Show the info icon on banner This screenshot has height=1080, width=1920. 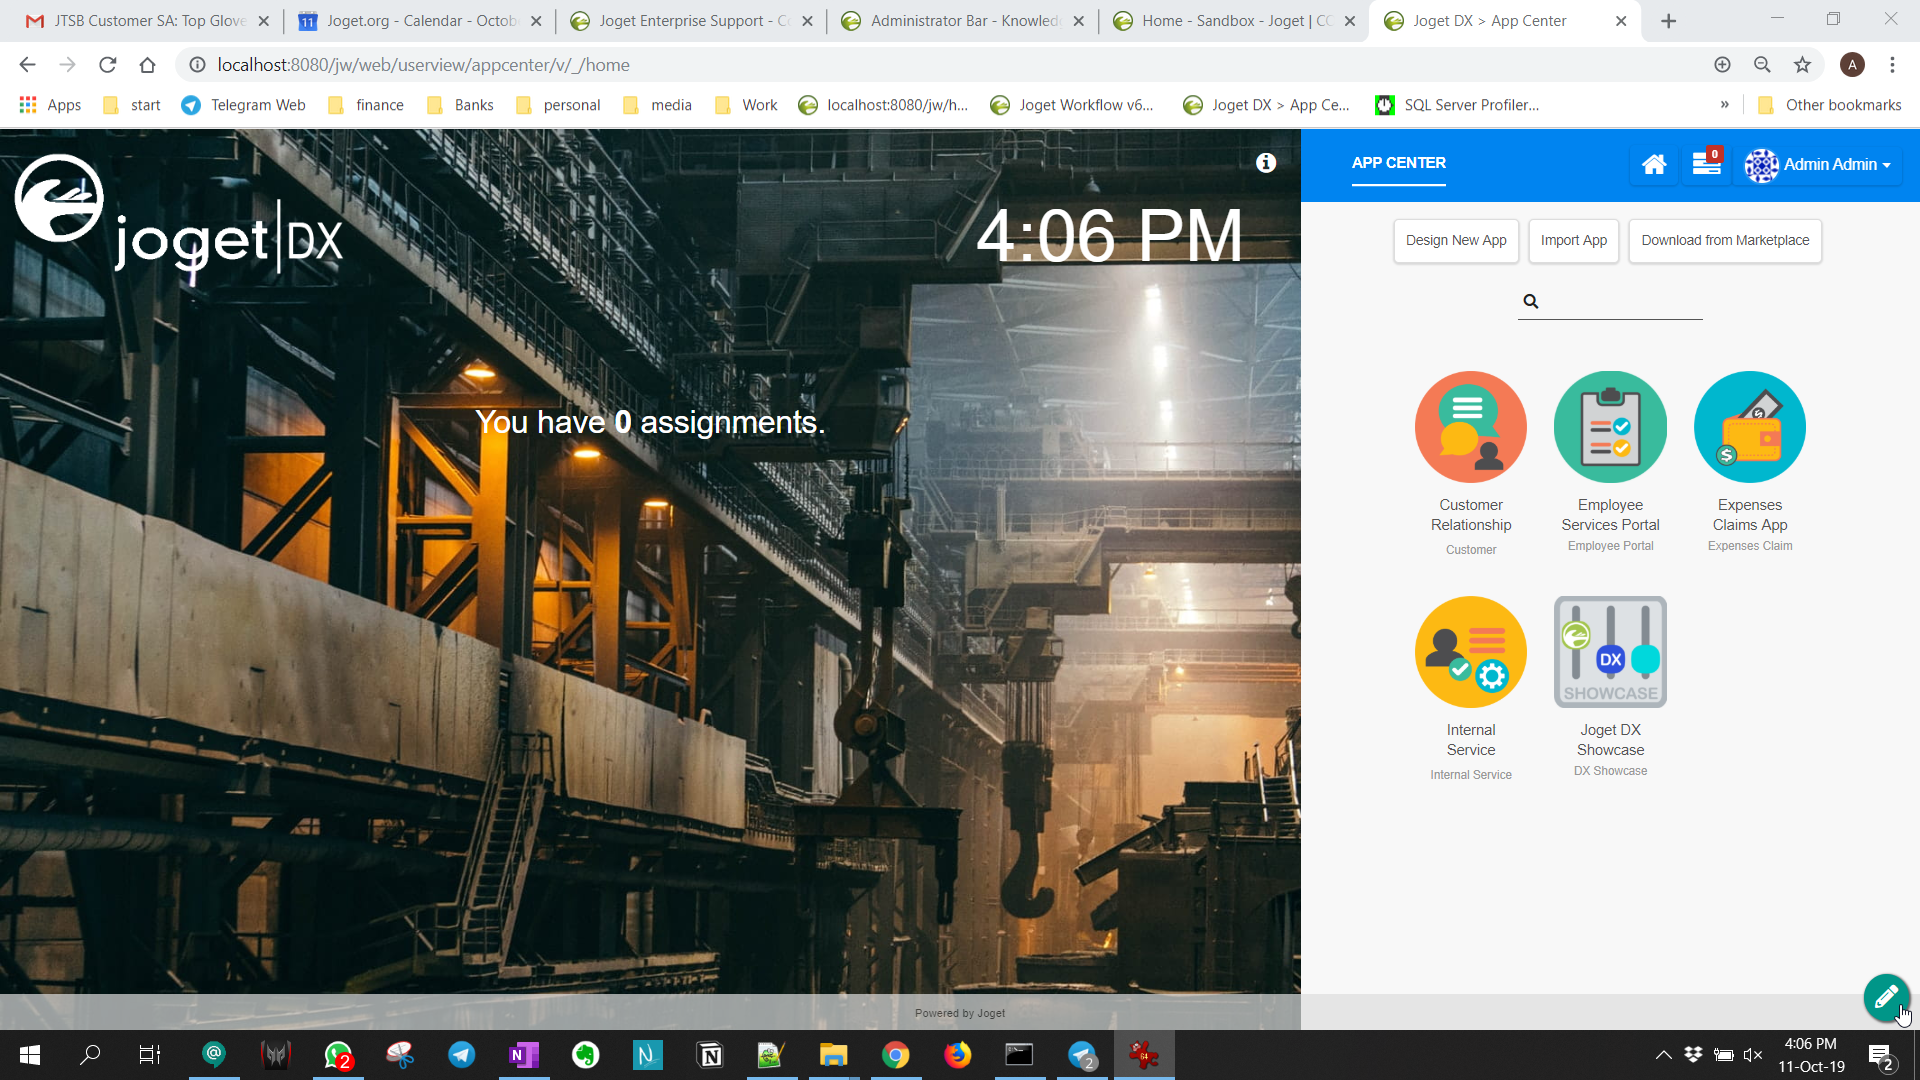tap(1266, 163)
